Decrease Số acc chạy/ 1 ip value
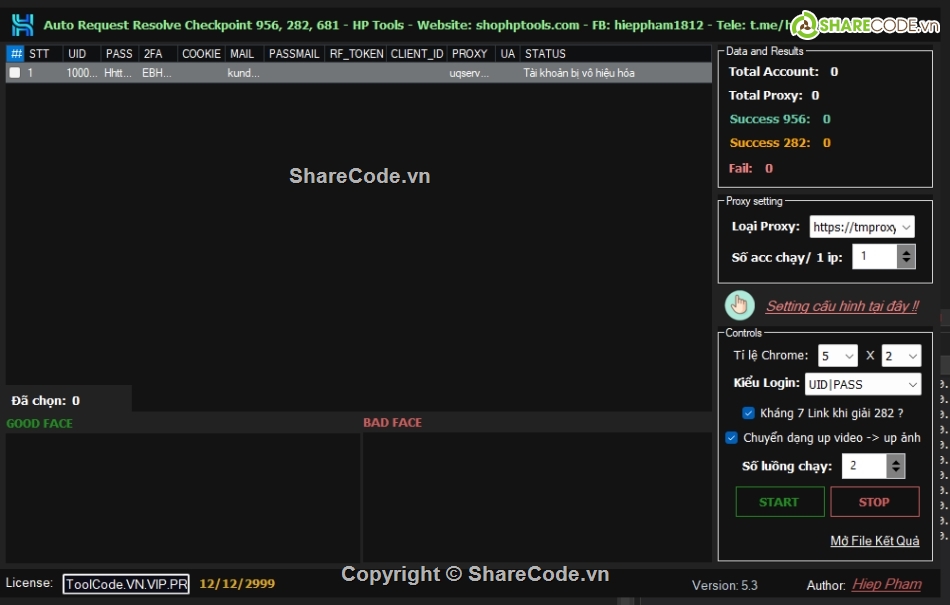950x605 pixels. tap(906, 262)
